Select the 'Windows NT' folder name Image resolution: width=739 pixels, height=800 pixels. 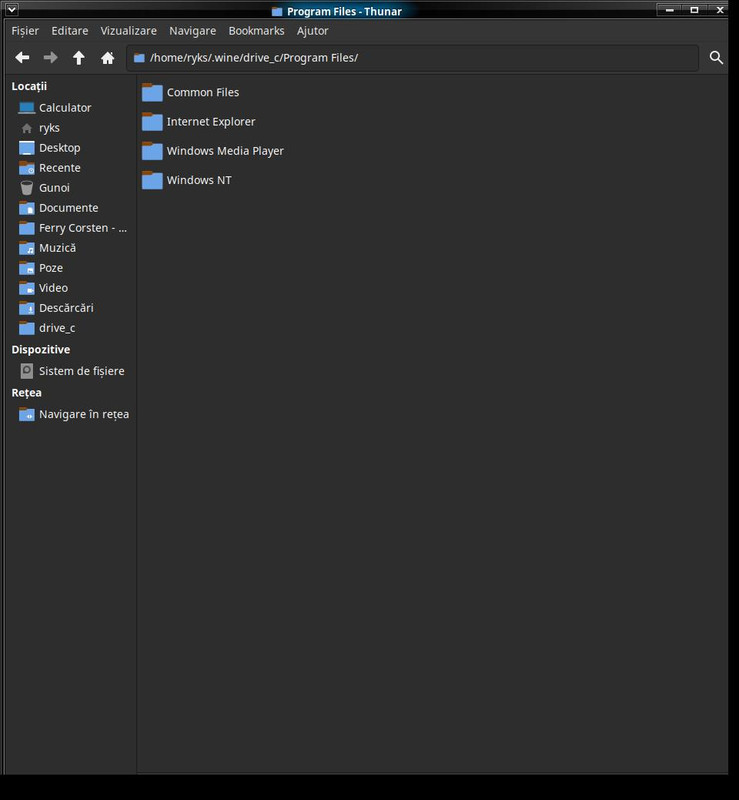[x=199, y=180]
